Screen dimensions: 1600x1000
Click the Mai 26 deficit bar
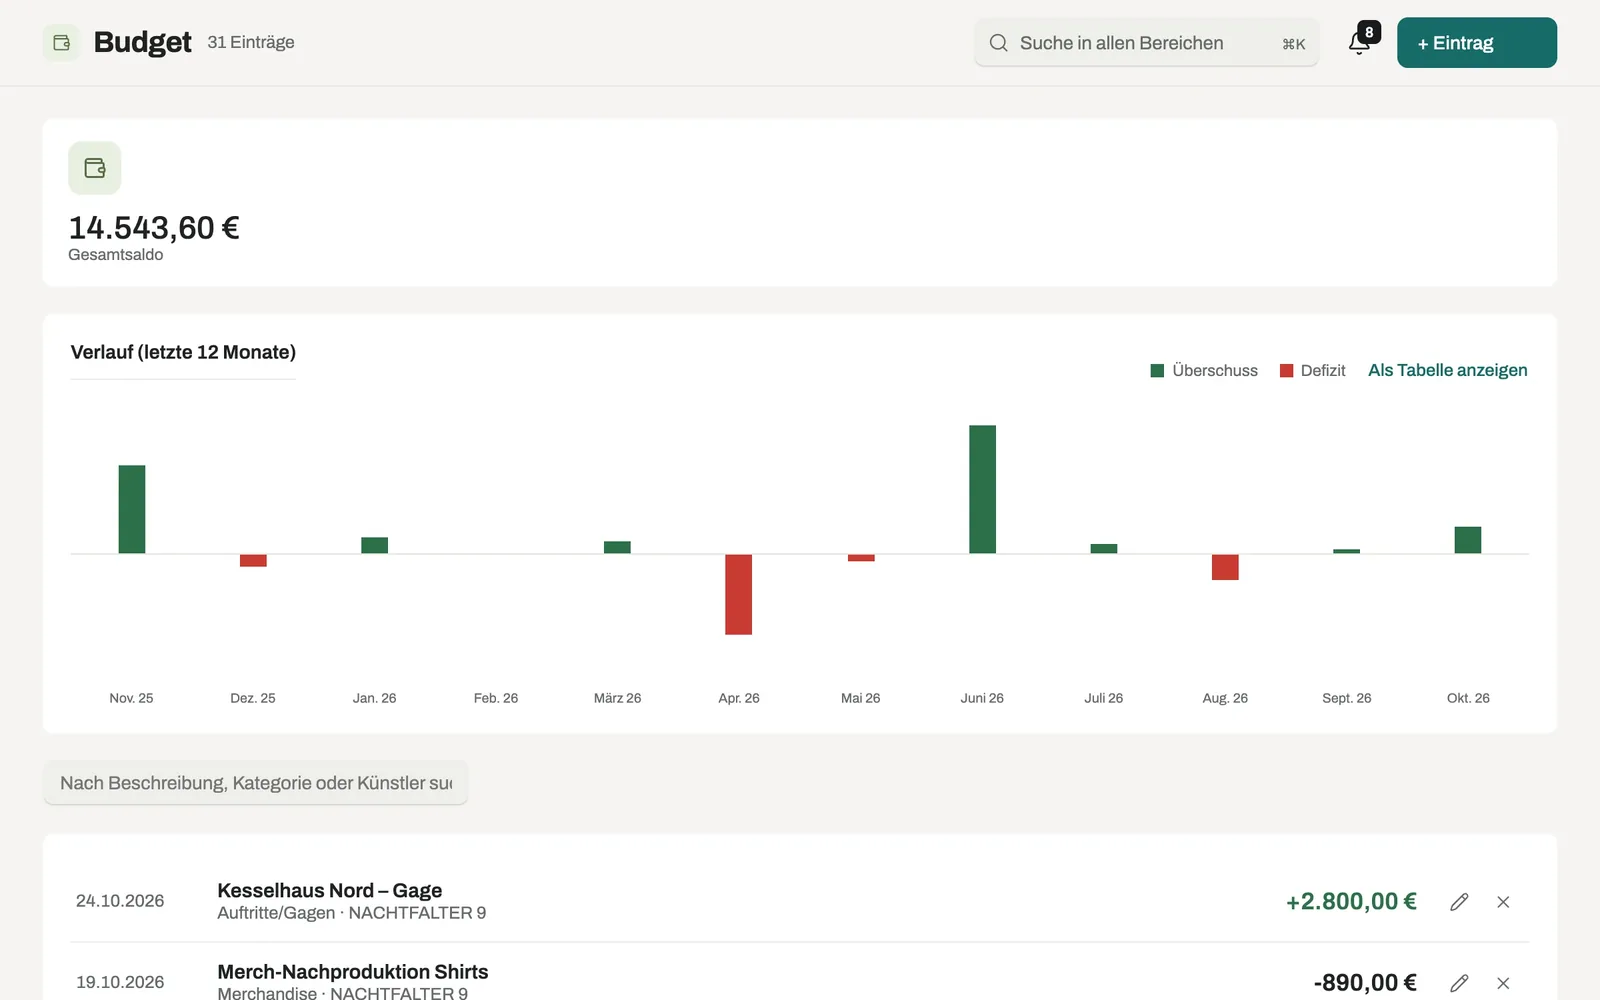coord(861,558)
